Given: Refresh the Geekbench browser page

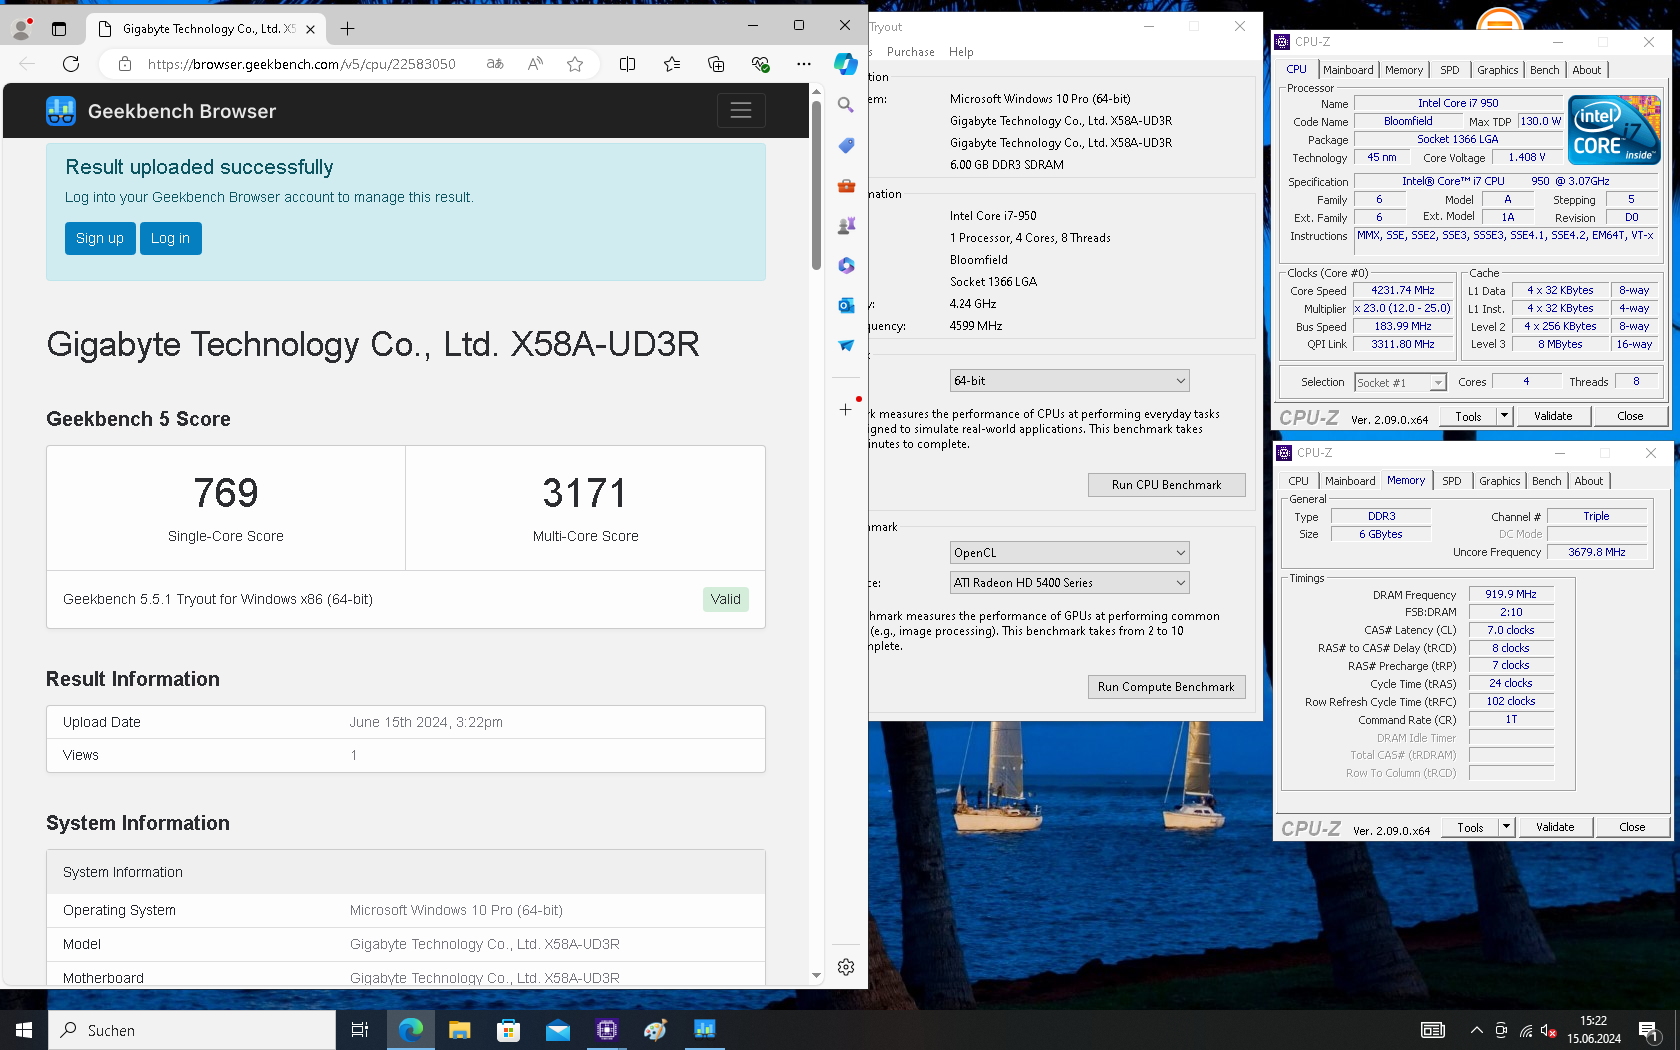Looking at the screenshot, I should click(70, 64).
